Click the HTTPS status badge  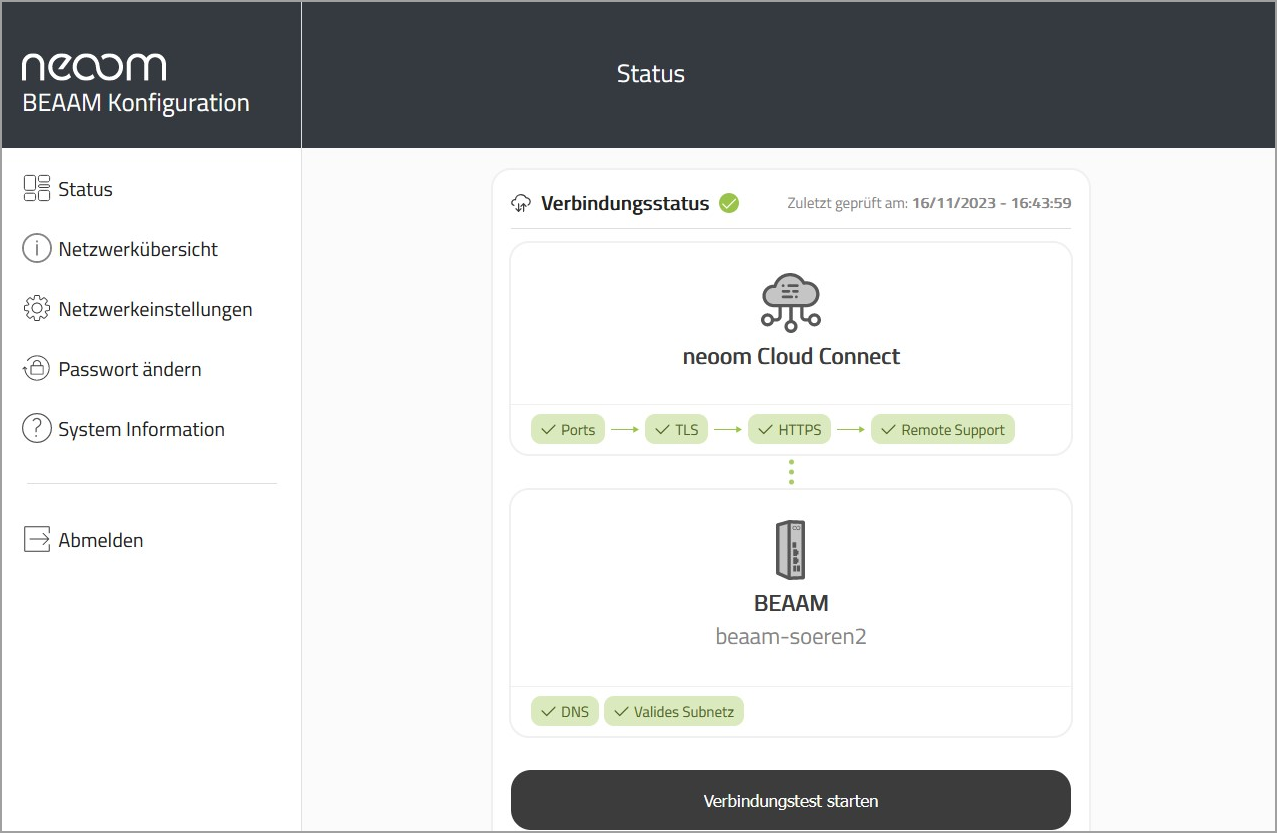789,430
